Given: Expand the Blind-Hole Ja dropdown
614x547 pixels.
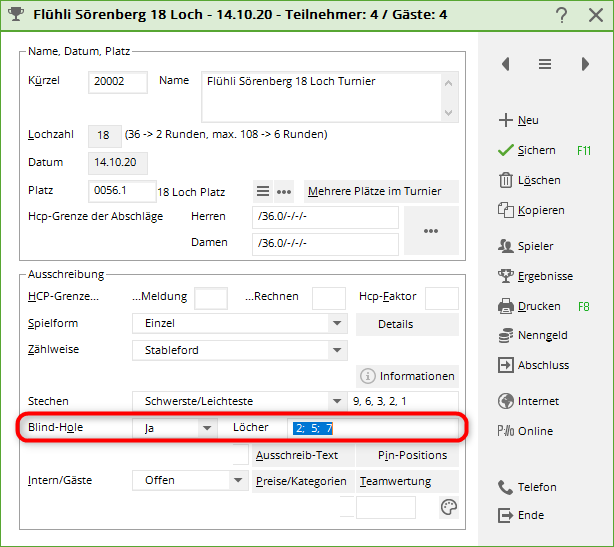Looking at the screenshot, I should pos(207,428).
